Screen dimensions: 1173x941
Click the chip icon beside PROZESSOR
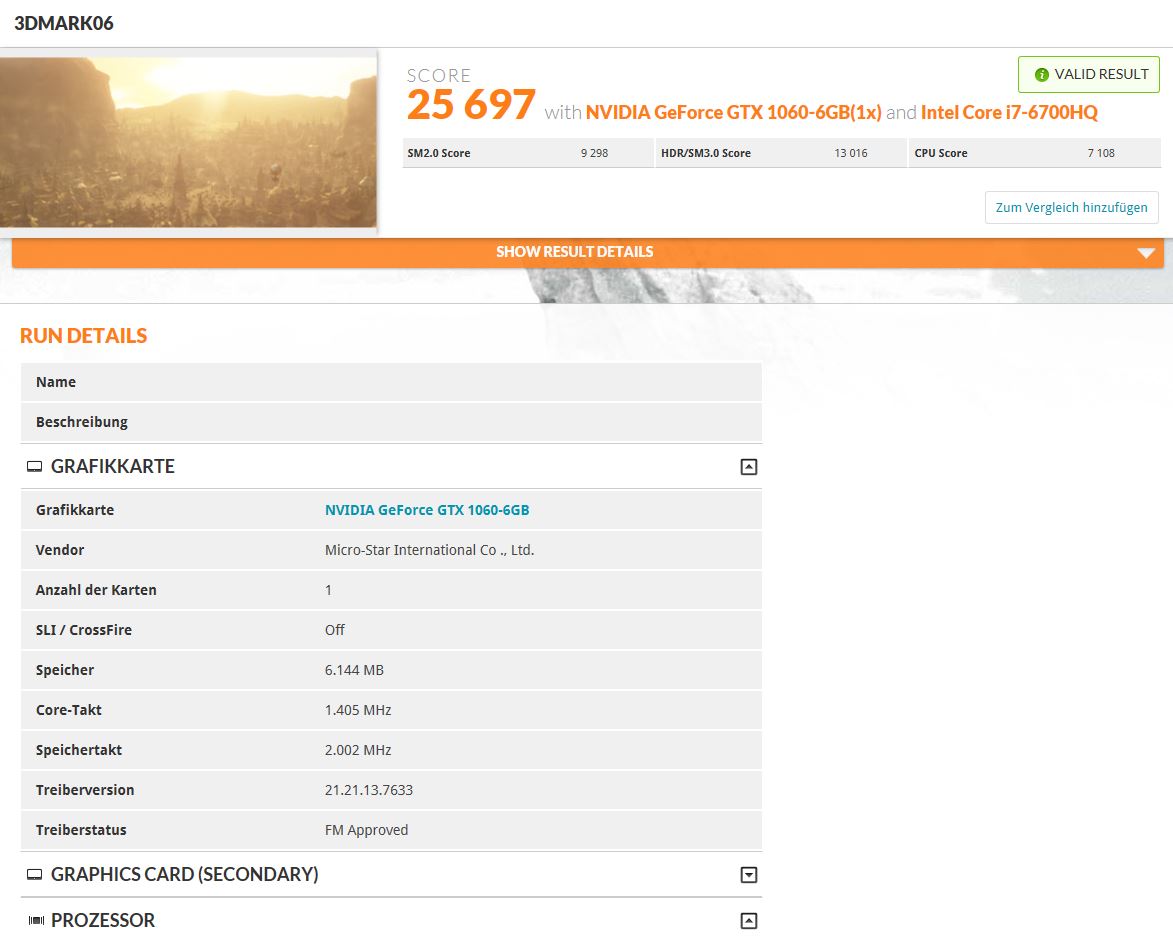tap(36, 921)
